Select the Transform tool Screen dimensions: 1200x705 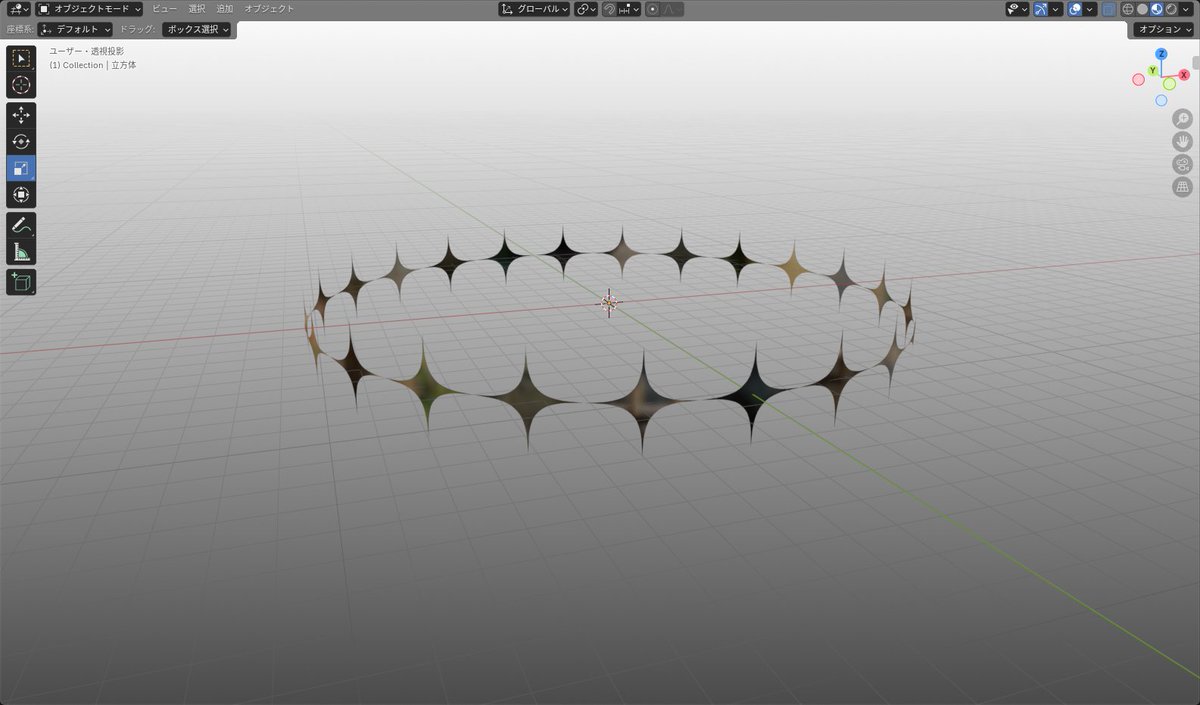pyautogui.click(x=21, y=194)
